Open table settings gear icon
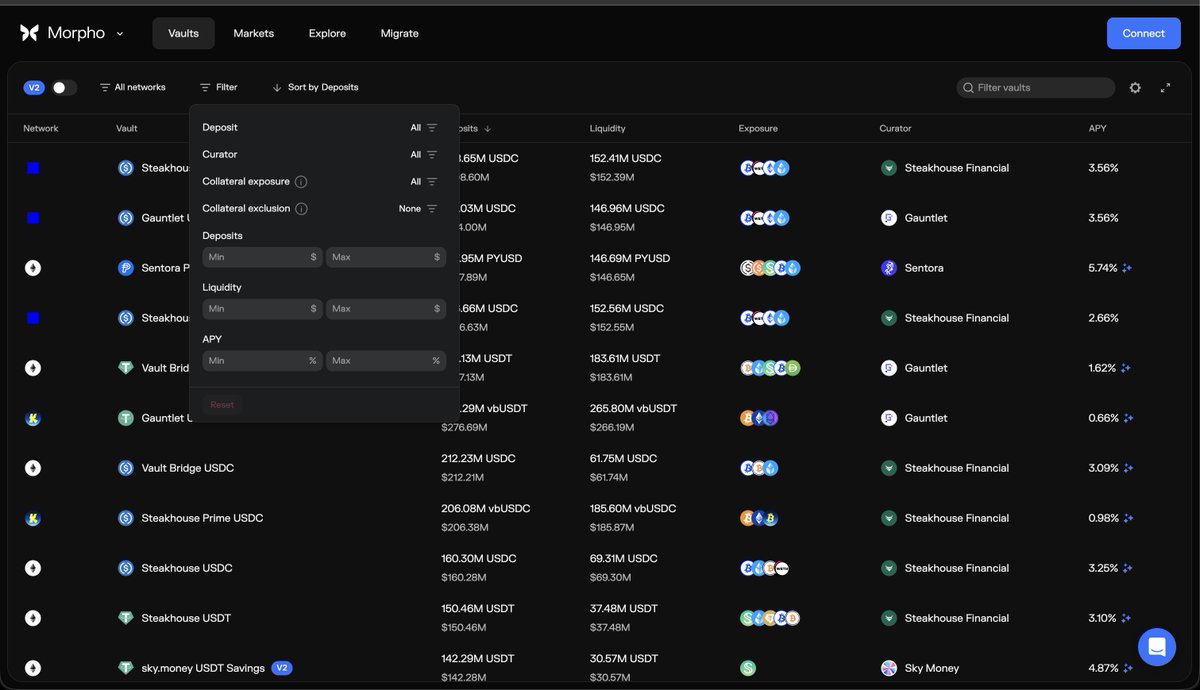The height and width of the screenshot is (690, 1200). 1135,88
